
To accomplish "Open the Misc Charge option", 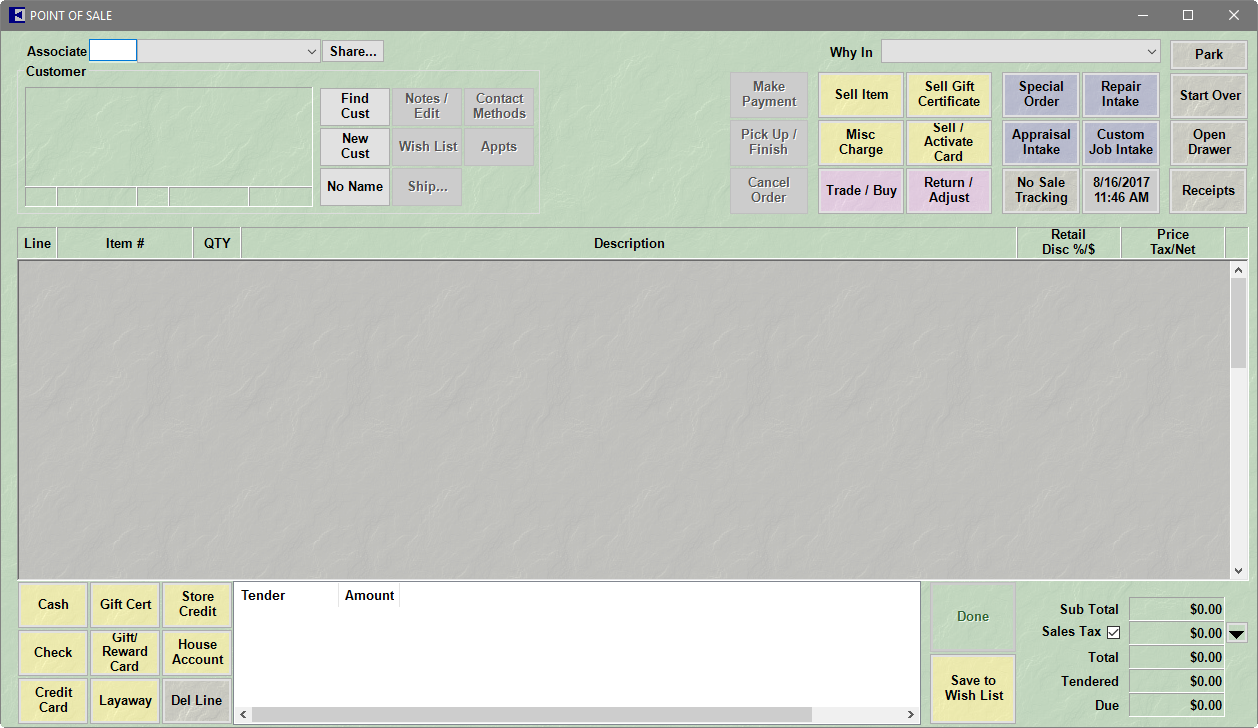I will pyautogui.click(x=861, y=142).
